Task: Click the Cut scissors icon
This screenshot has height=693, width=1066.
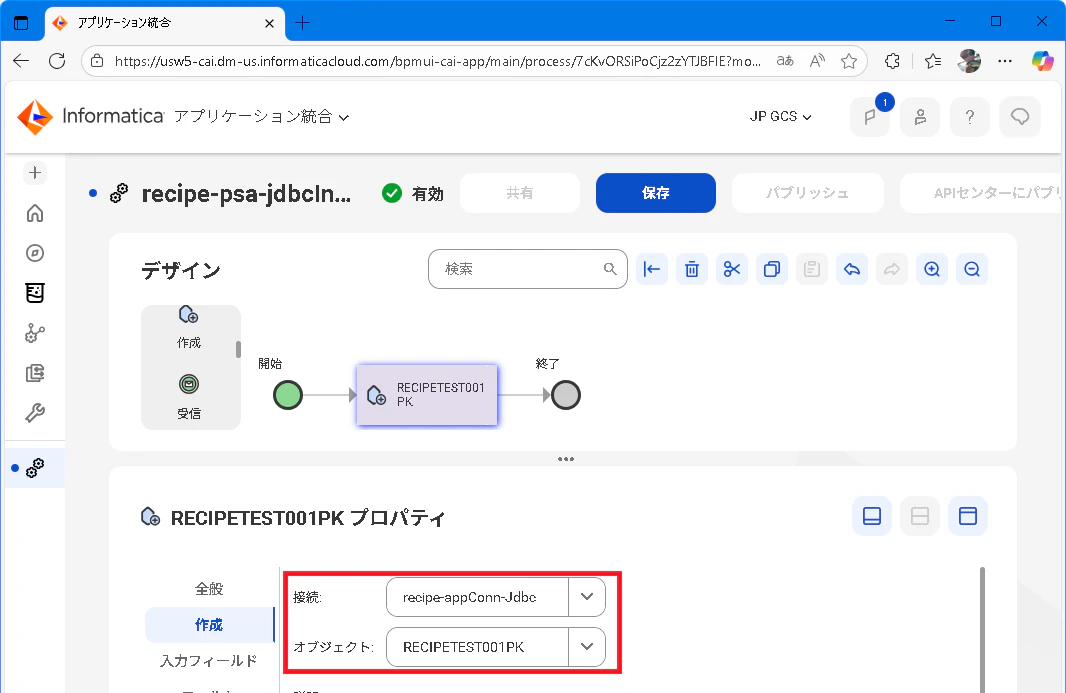Action: point(732,269)
